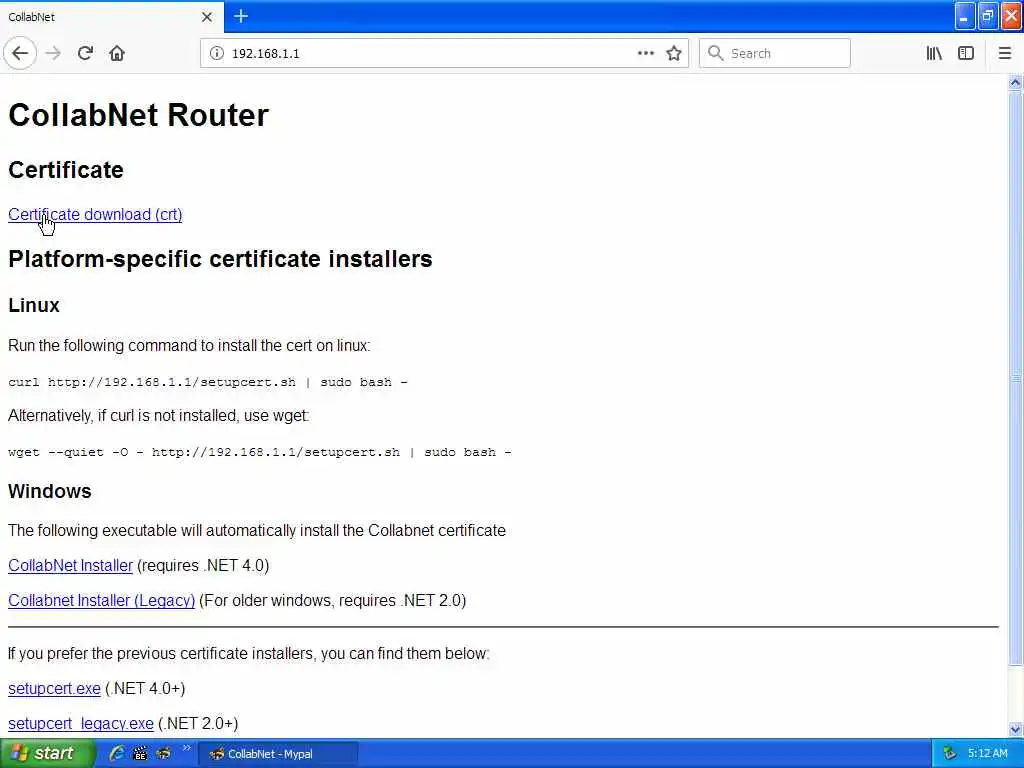Download the CollabNet Installer
Viewport: 1024px width, 768px height.
pyautogui.click(x=71, y=566)
